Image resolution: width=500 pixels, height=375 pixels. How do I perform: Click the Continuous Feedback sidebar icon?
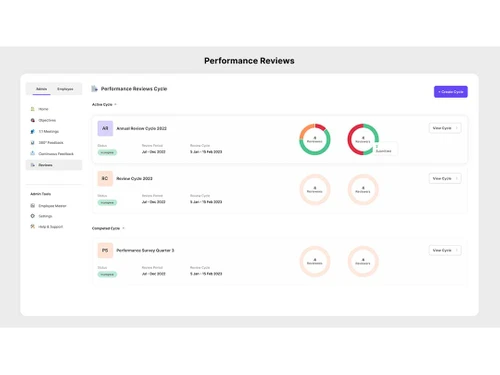tap(32, 154)
